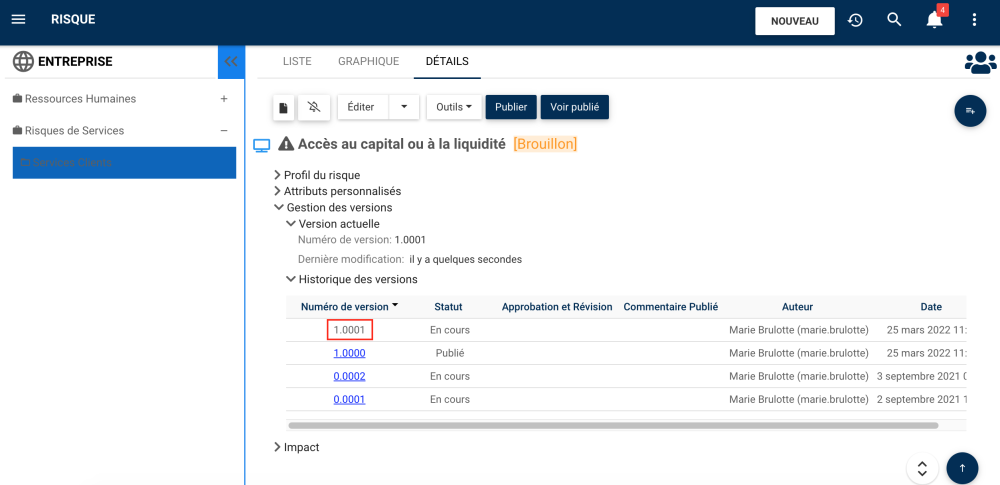This screenshot has height=485, width=1000.
Task: Collapse the Version actuelle subsection
Action: click(x=333, y=224)
